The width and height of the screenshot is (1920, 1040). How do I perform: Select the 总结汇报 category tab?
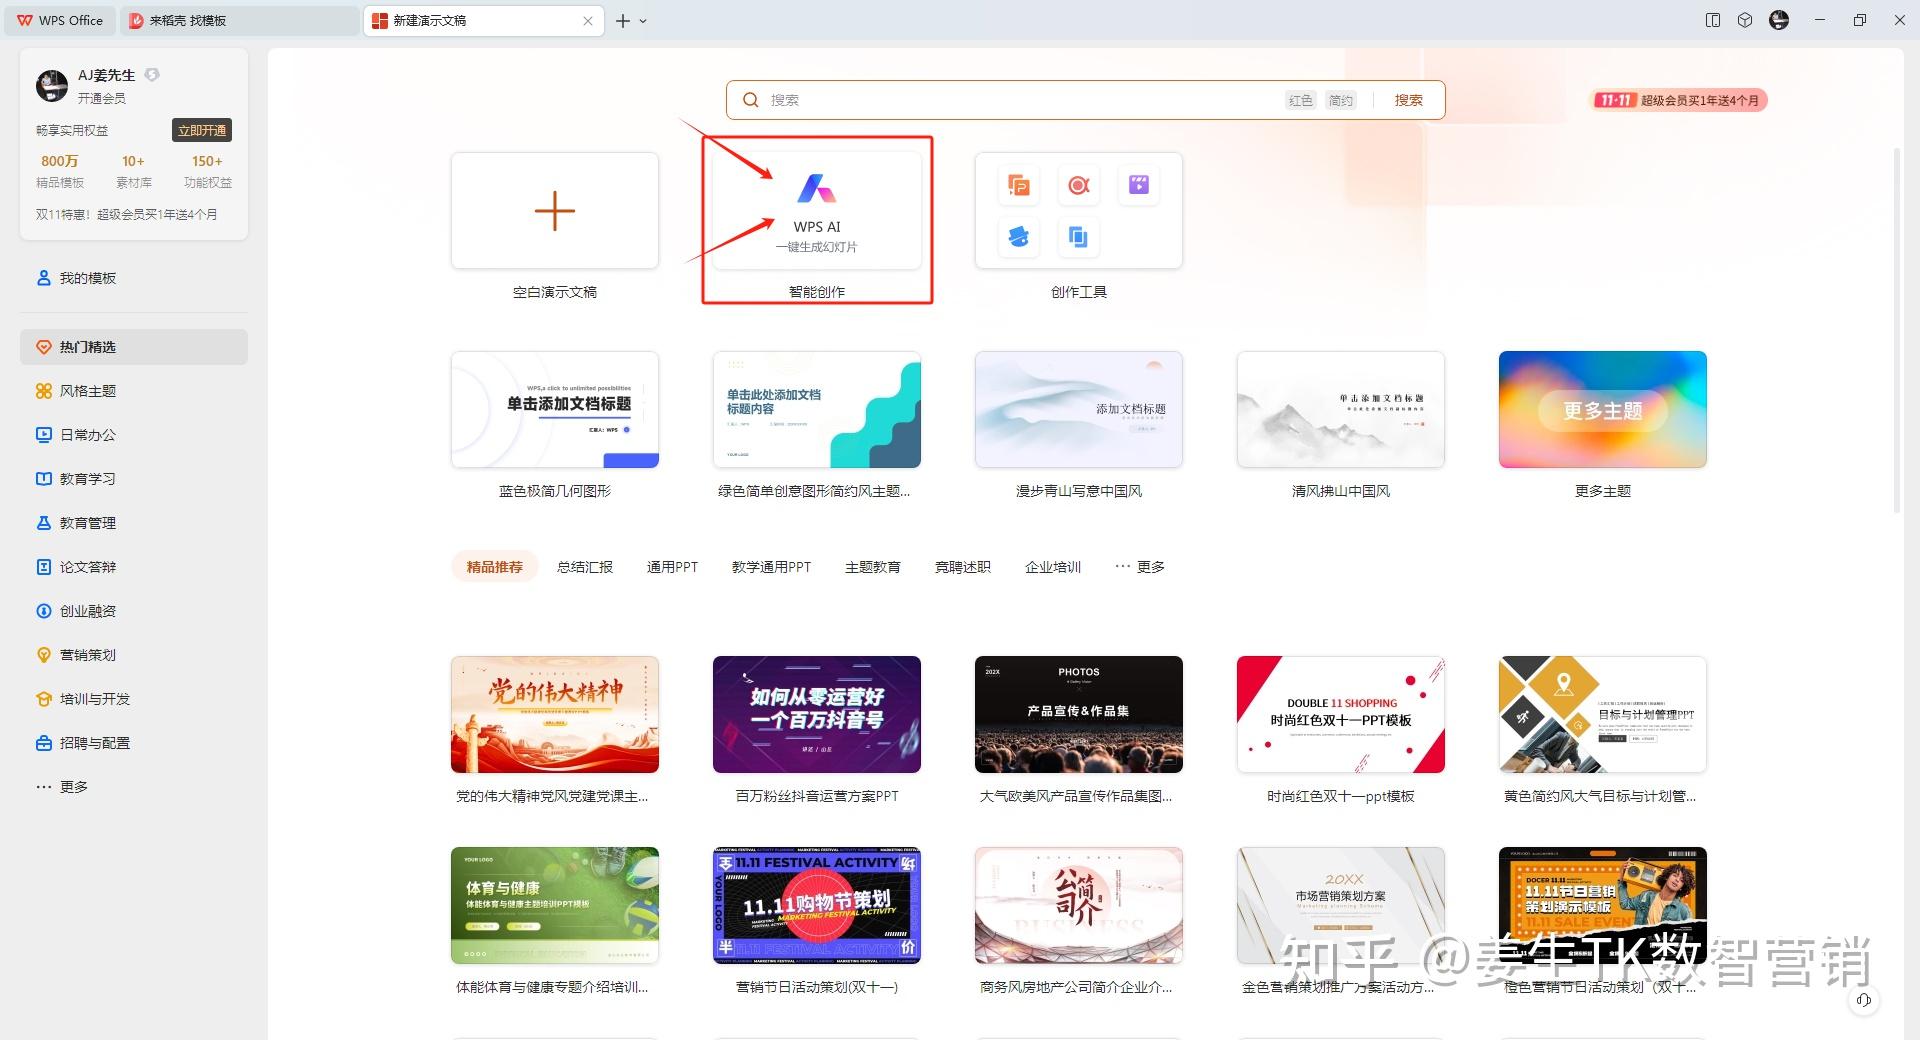pos(584,566)
